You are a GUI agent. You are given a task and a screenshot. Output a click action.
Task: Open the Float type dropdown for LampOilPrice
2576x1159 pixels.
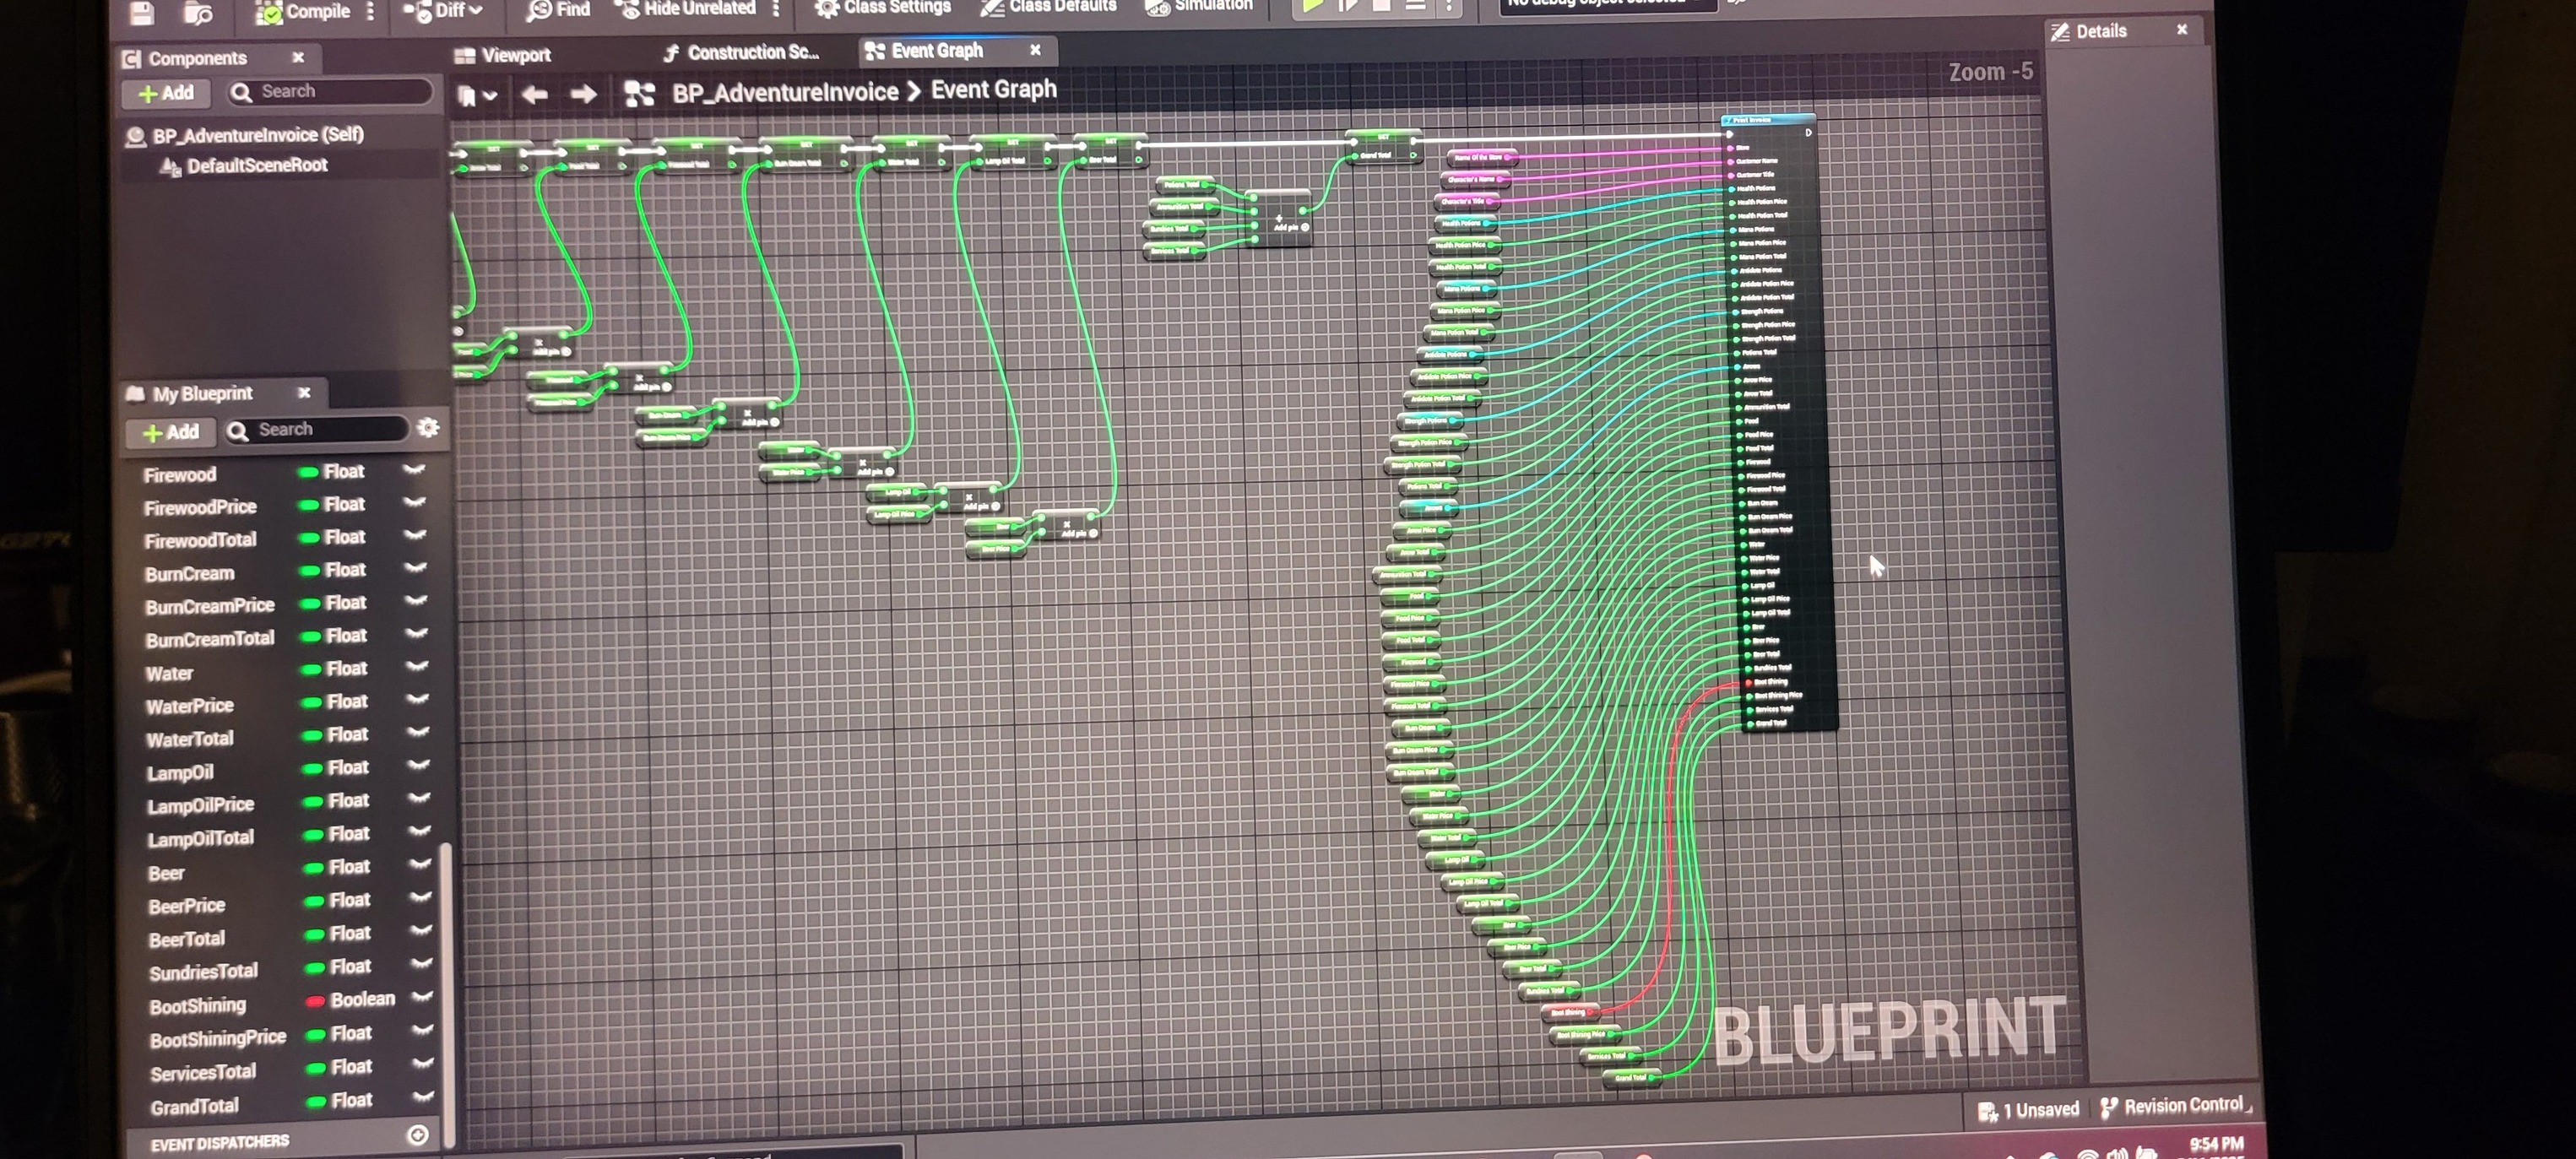click(336, 801)
